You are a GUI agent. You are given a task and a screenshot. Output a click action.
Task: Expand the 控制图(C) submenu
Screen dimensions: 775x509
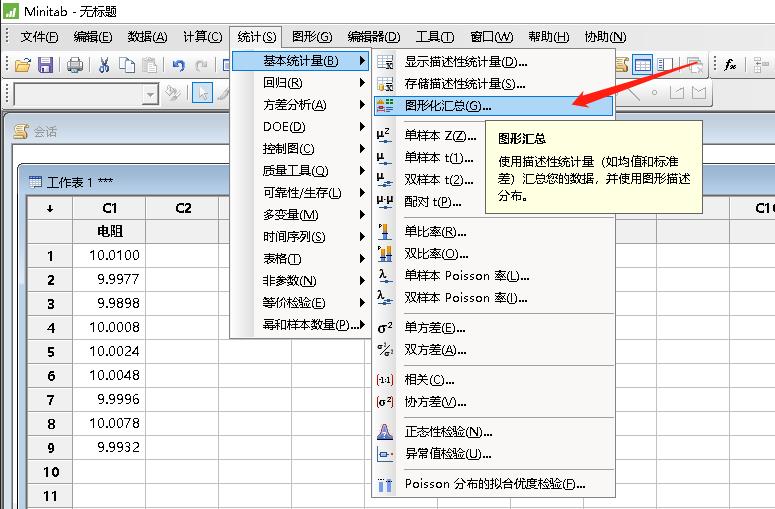pyautogui.click(x=301, y=149)
